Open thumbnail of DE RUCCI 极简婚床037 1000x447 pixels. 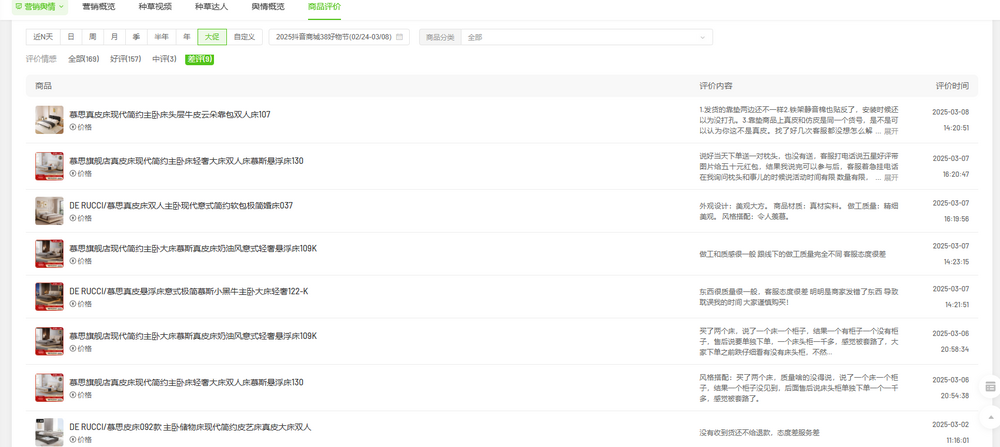[49, 211]
